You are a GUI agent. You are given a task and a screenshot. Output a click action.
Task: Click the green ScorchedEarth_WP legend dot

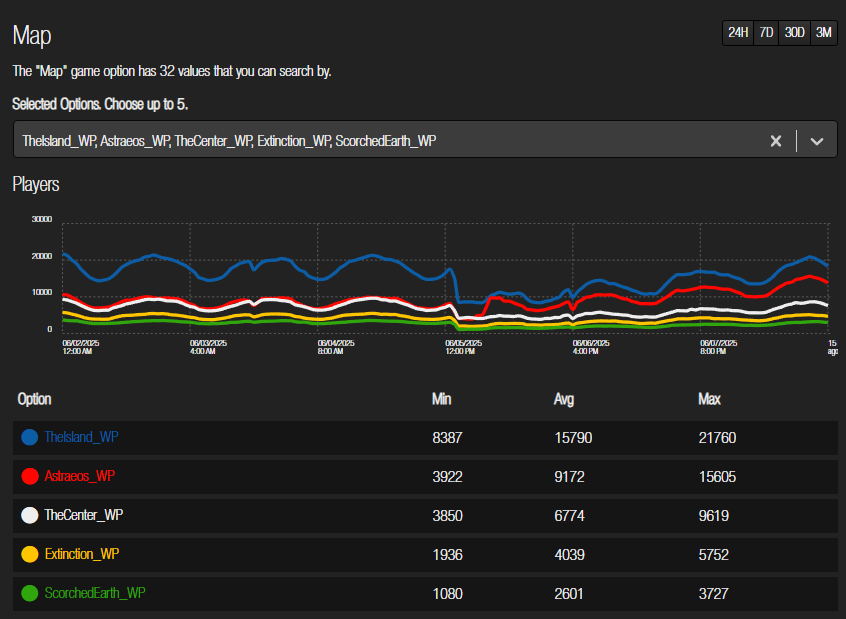(29, 592)
